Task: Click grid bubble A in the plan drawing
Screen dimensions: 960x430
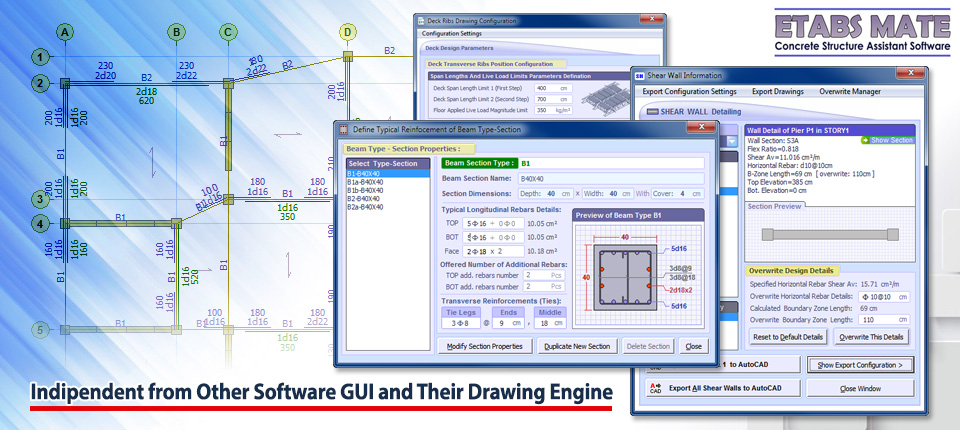Action: tap(64, 32)
